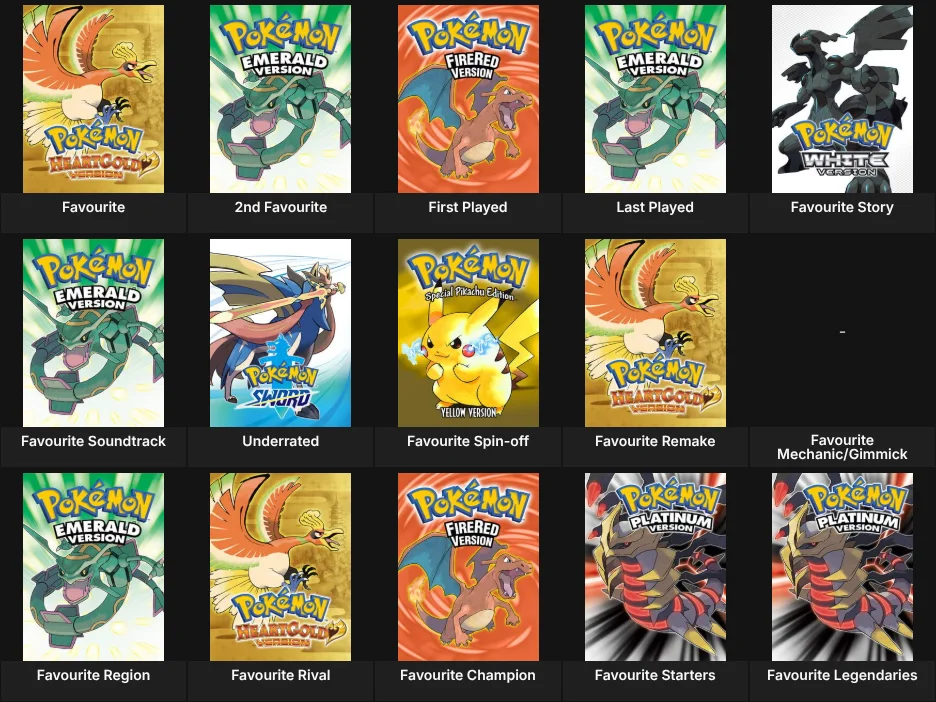Click the HeartGold cover above Favourite Remake
The height and width of the screenshot is (702, 936).
pyautogui.click(x=655, y=333)
